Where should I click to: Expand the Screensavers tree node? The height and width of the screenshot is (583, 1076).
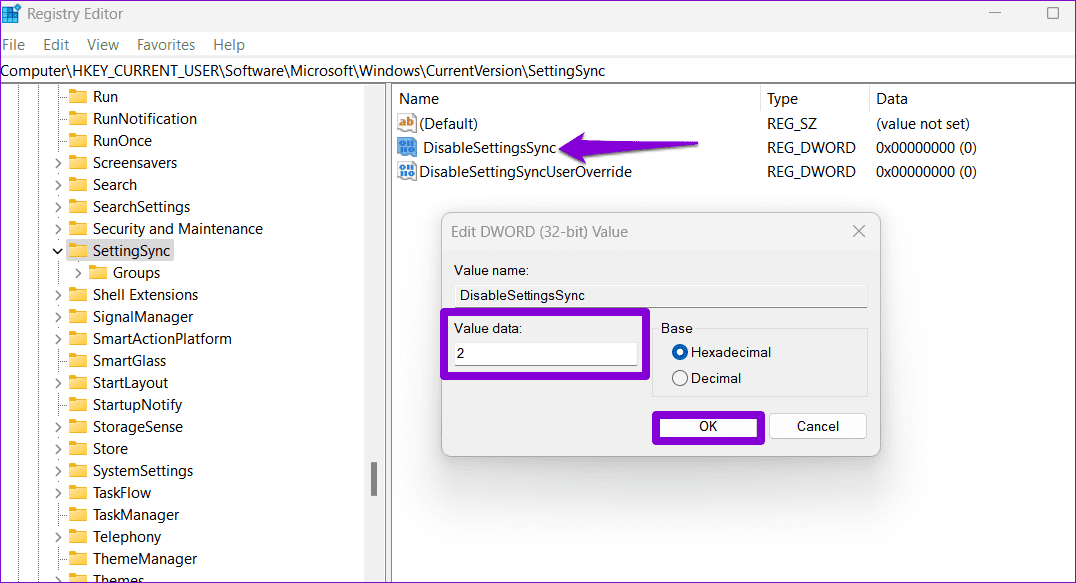(x=58, y=163)
